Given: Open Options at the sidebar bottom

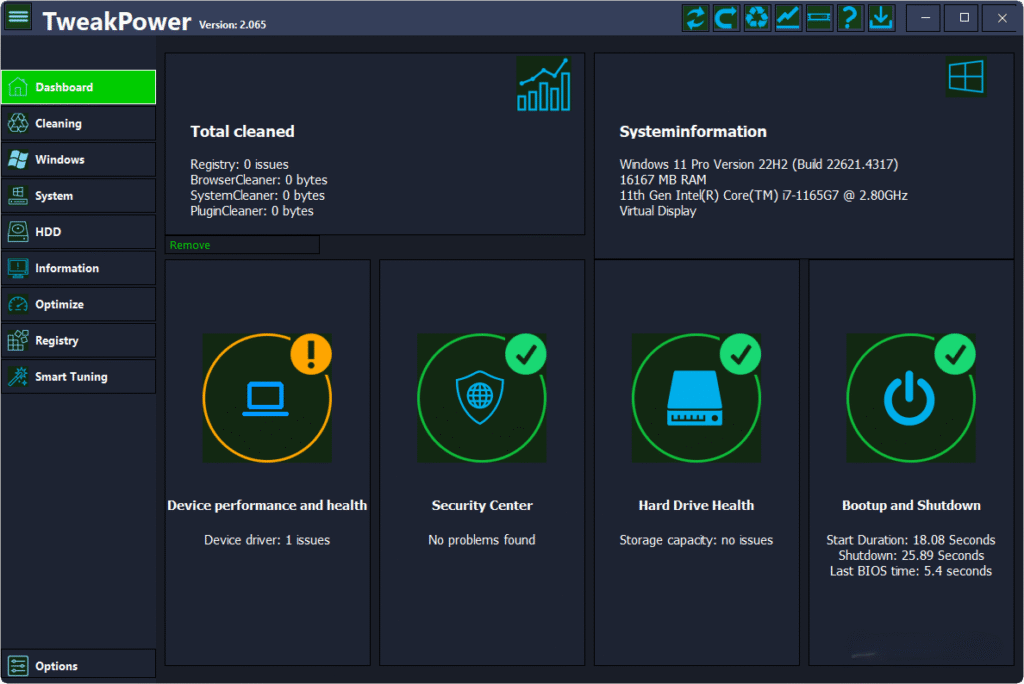Looking at the screenshot, I should [78, 666].
